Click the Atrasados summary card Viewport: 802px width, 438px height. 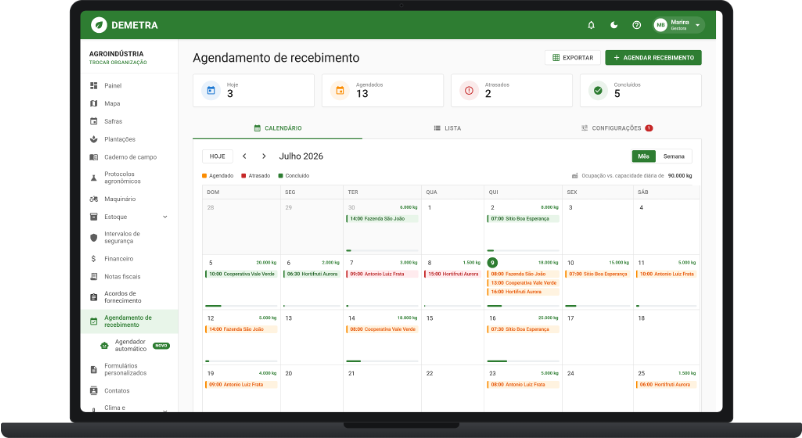click(x=511, y=91)
